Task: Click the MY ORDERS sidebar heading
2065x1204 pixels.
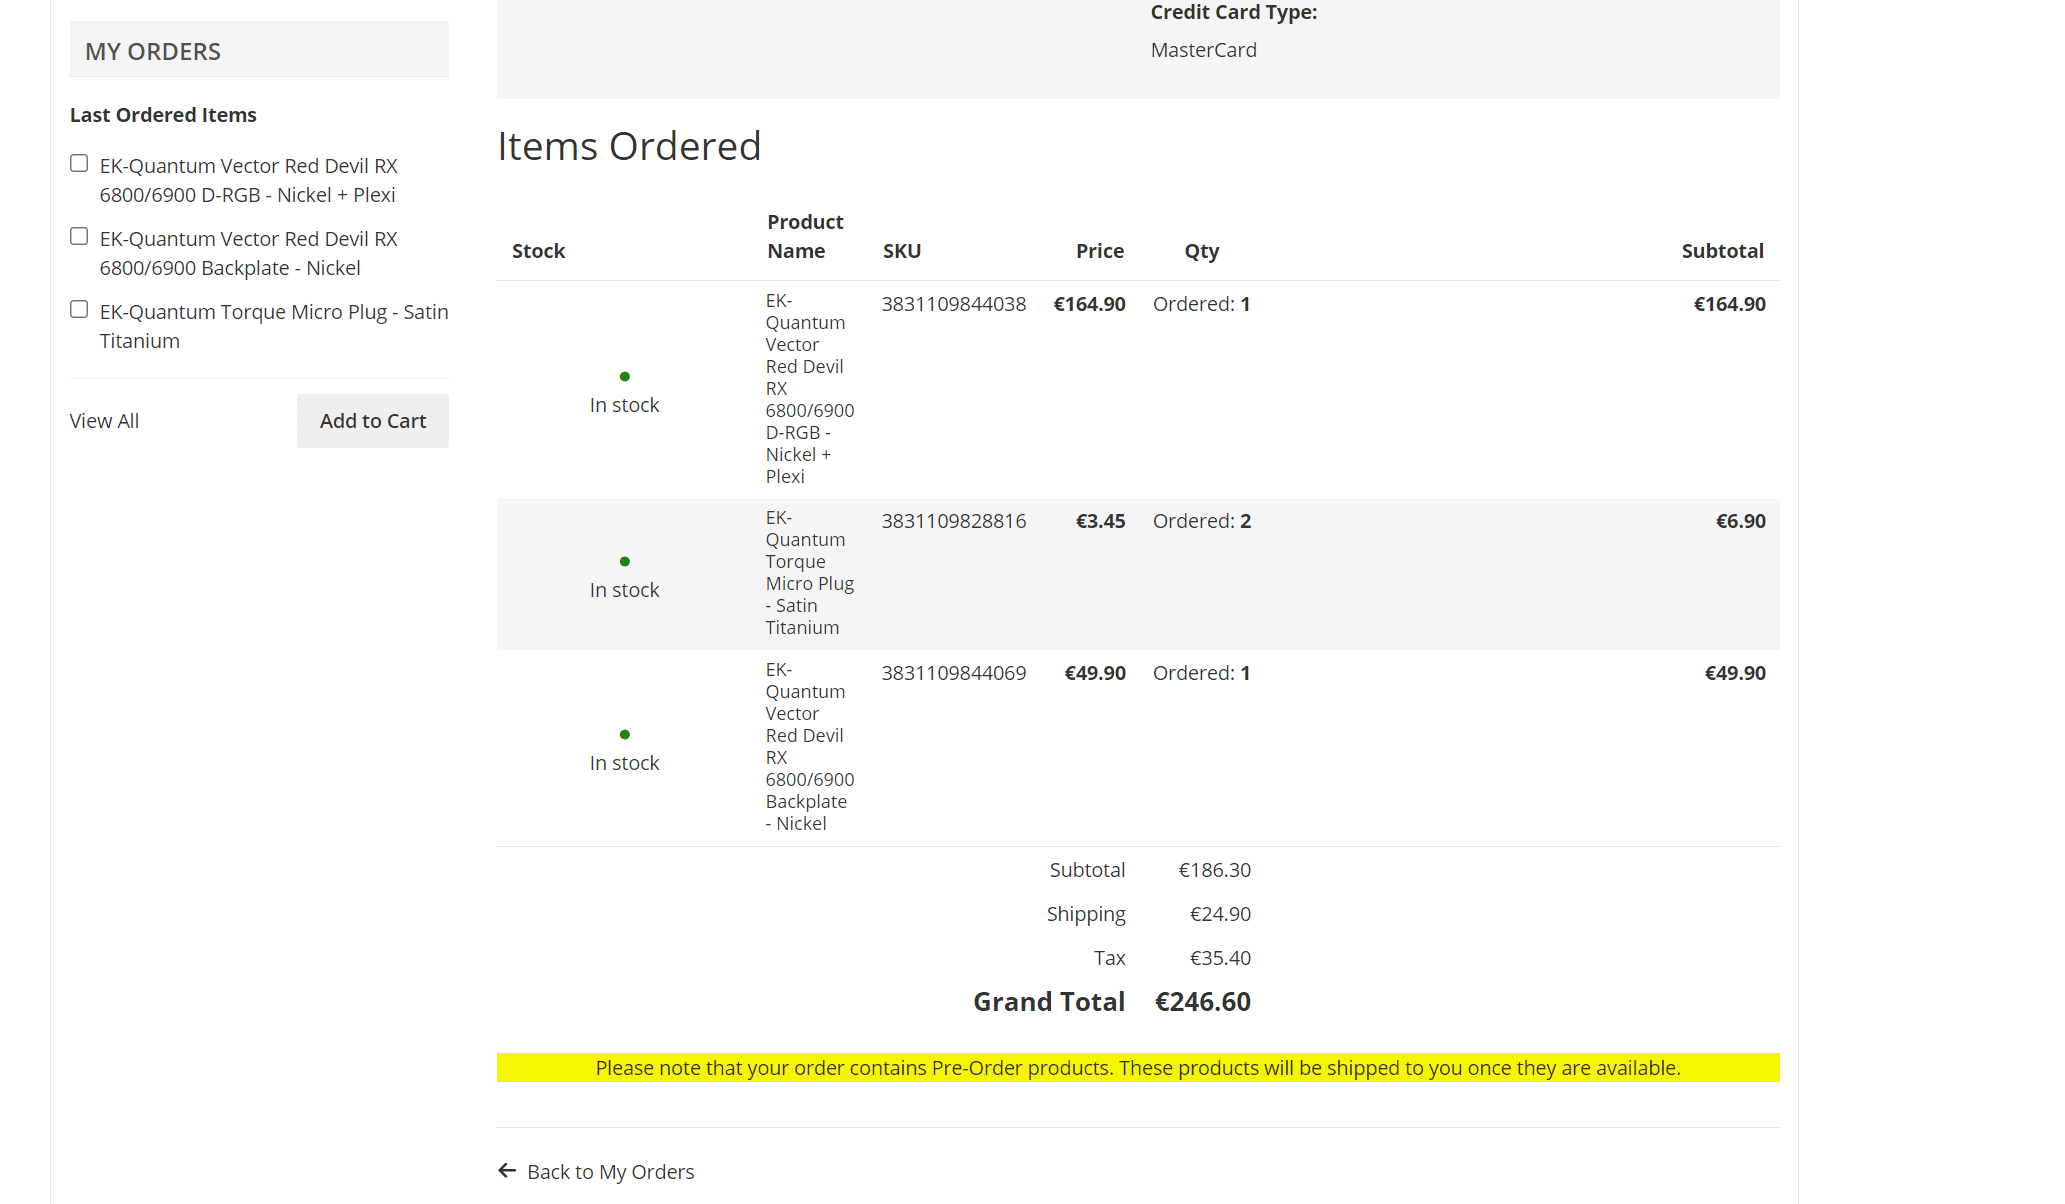Action: tap(153, 52)
